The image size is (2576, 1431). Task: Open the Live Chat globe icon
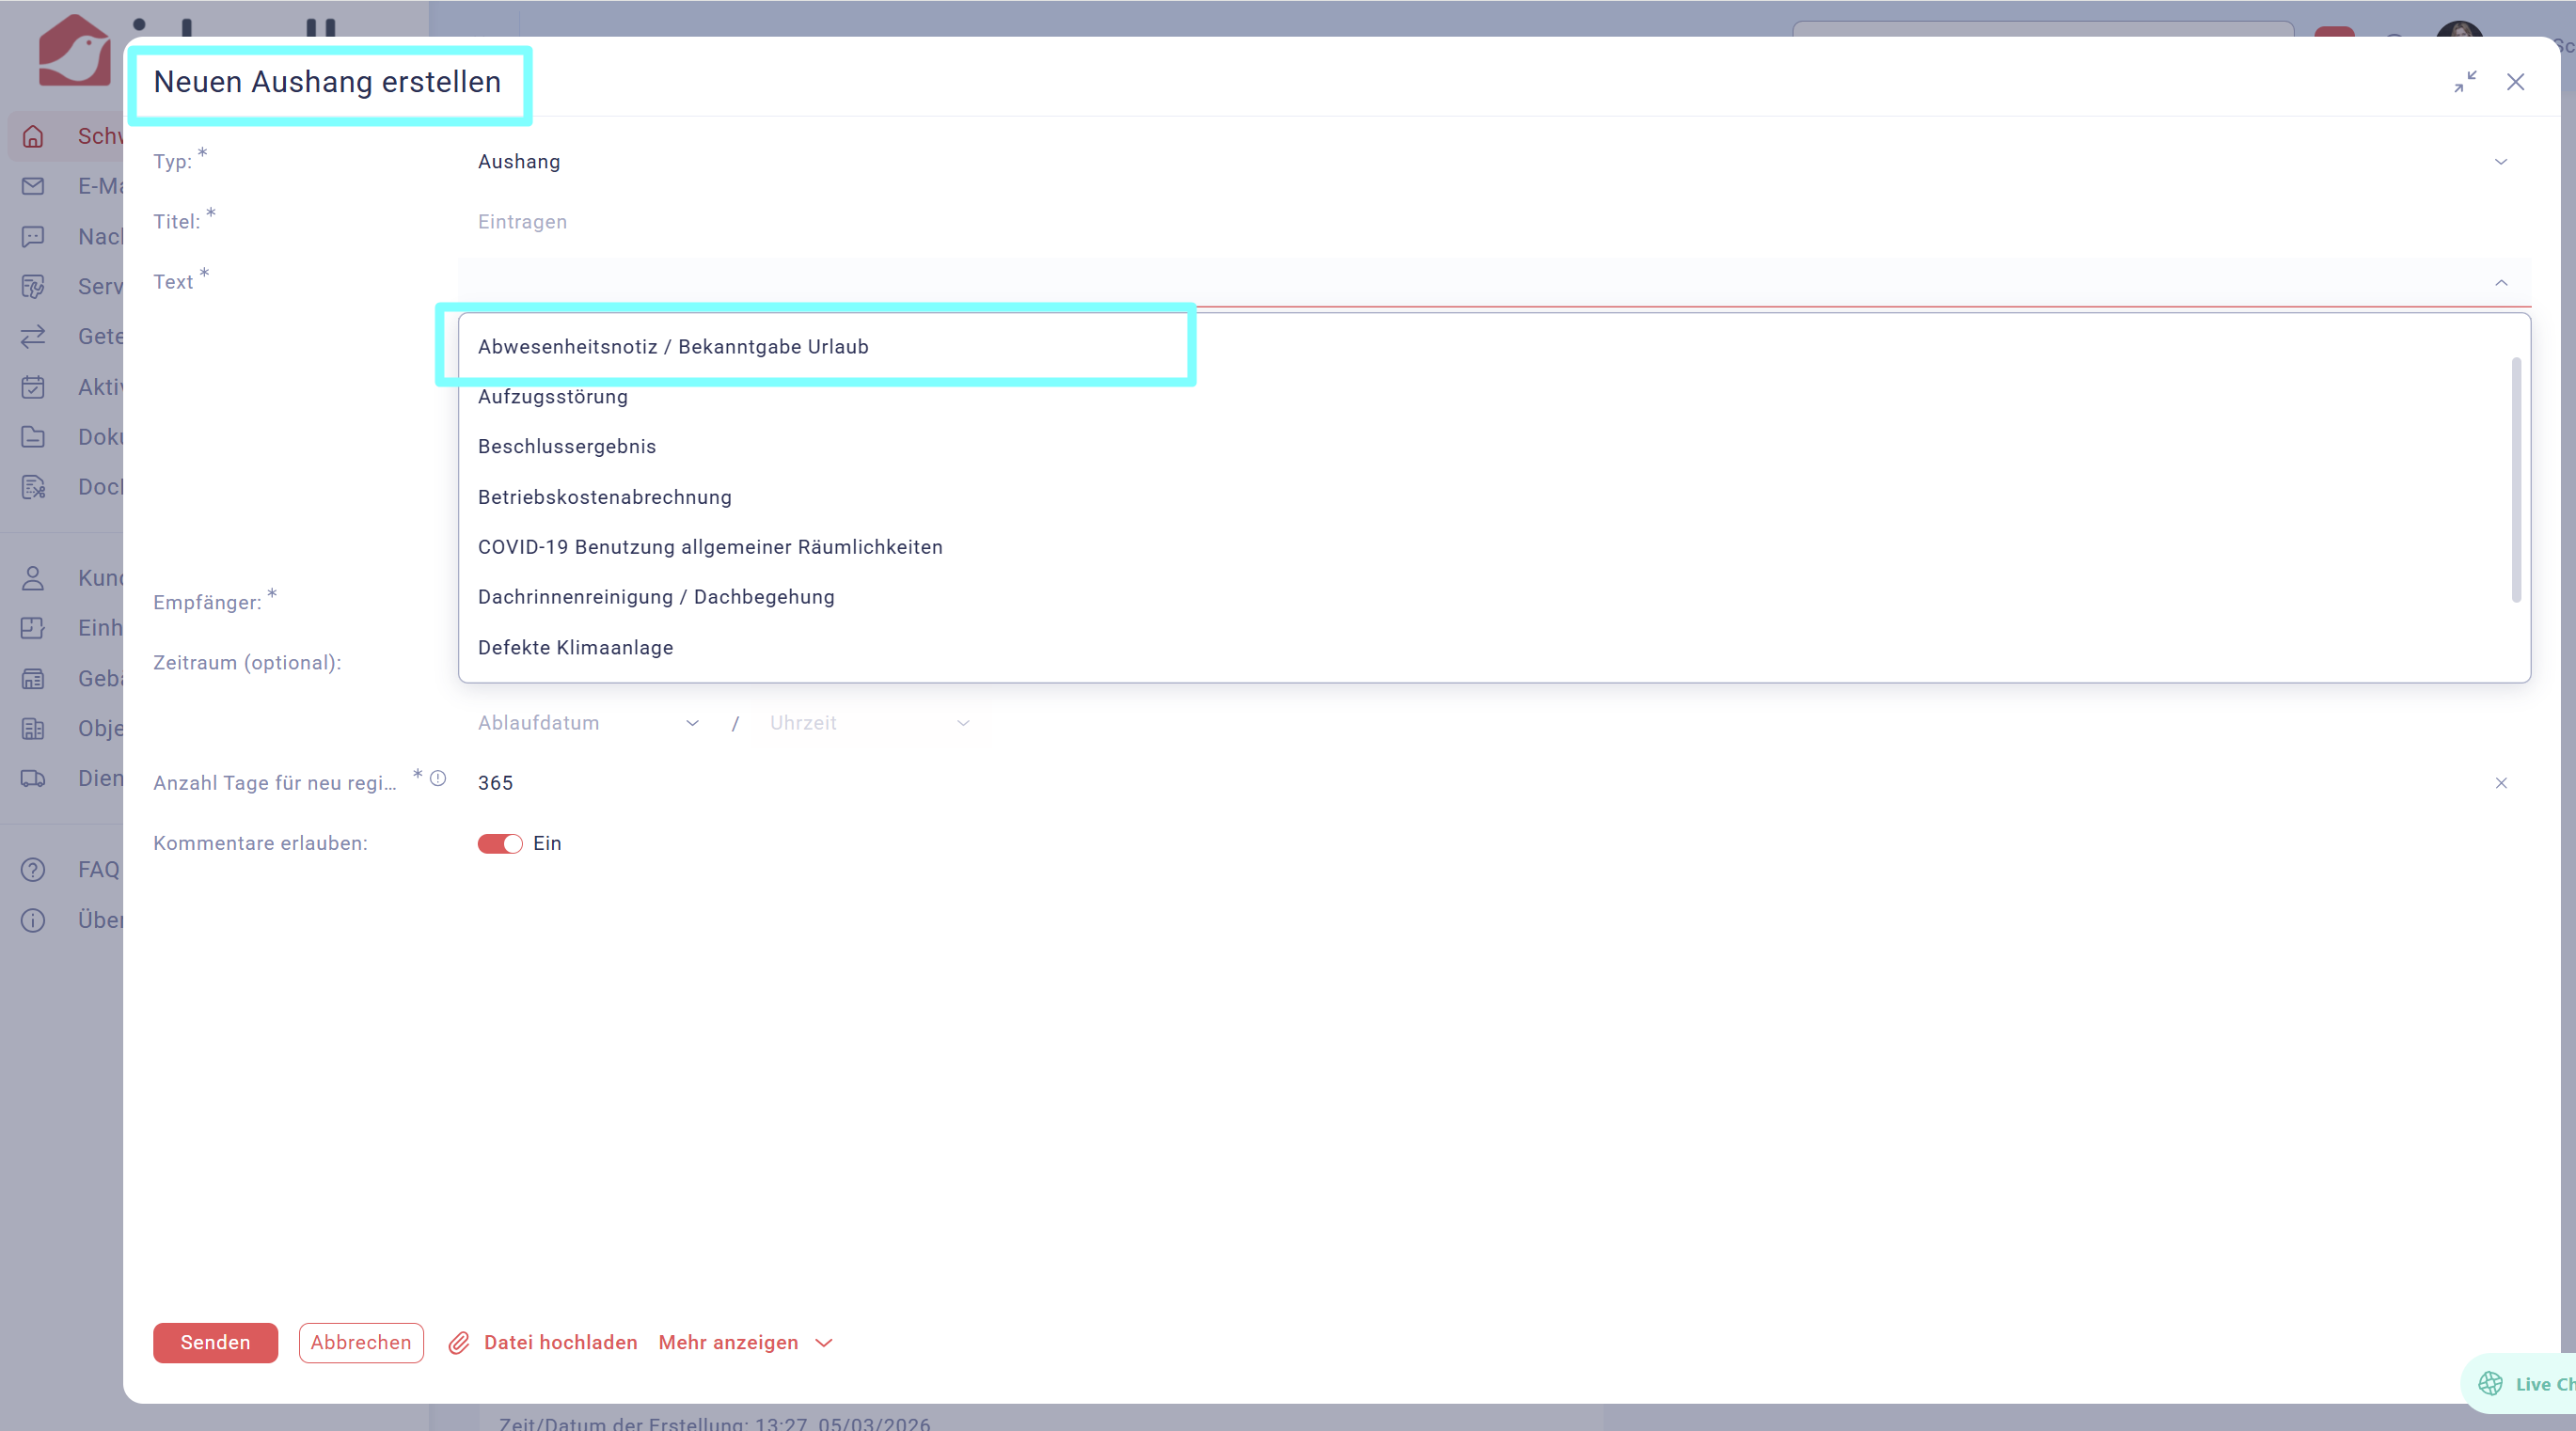2490,1383
